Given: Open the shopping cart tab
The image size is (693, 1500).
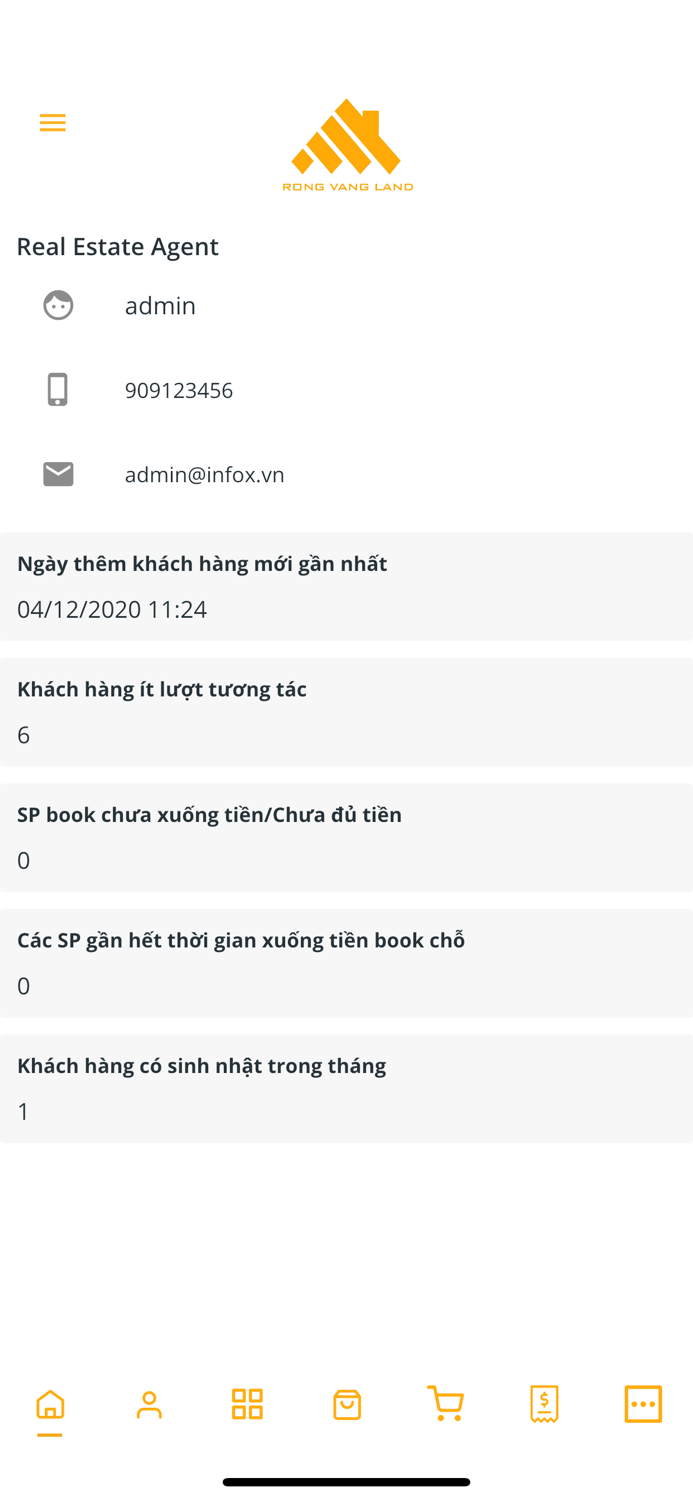Looking at the screenshot, I should pos(445,1404).
